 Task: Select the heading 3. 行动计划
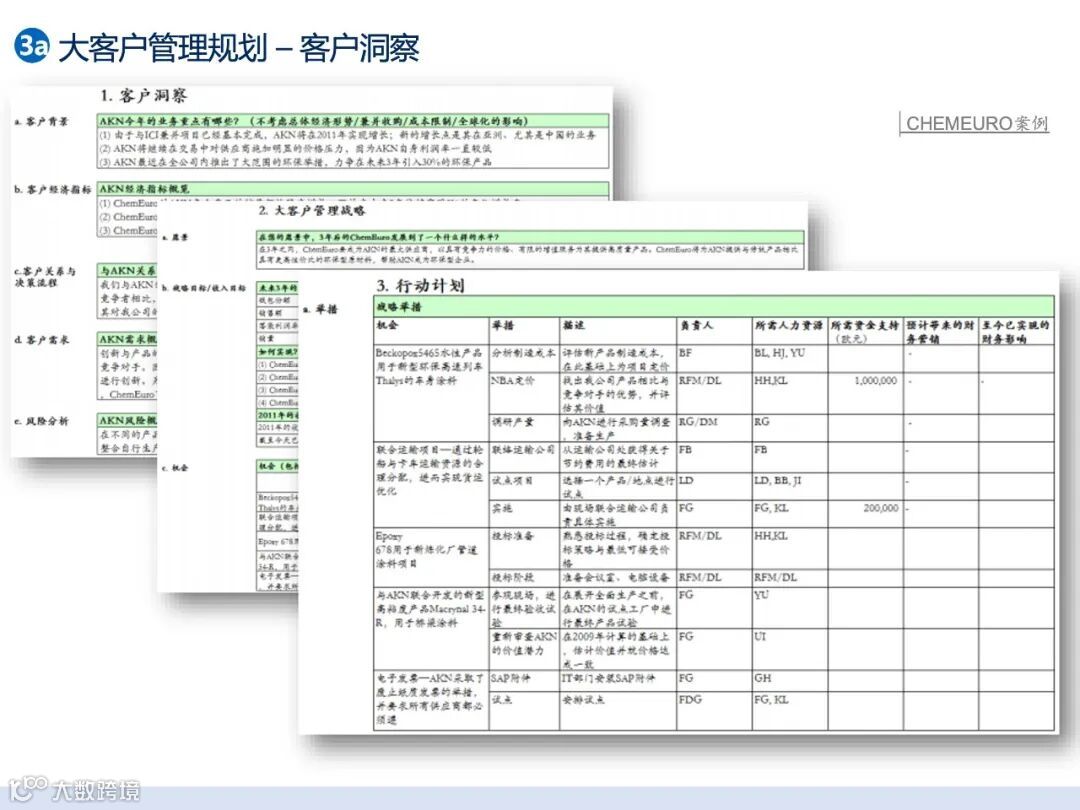[420, 285]
